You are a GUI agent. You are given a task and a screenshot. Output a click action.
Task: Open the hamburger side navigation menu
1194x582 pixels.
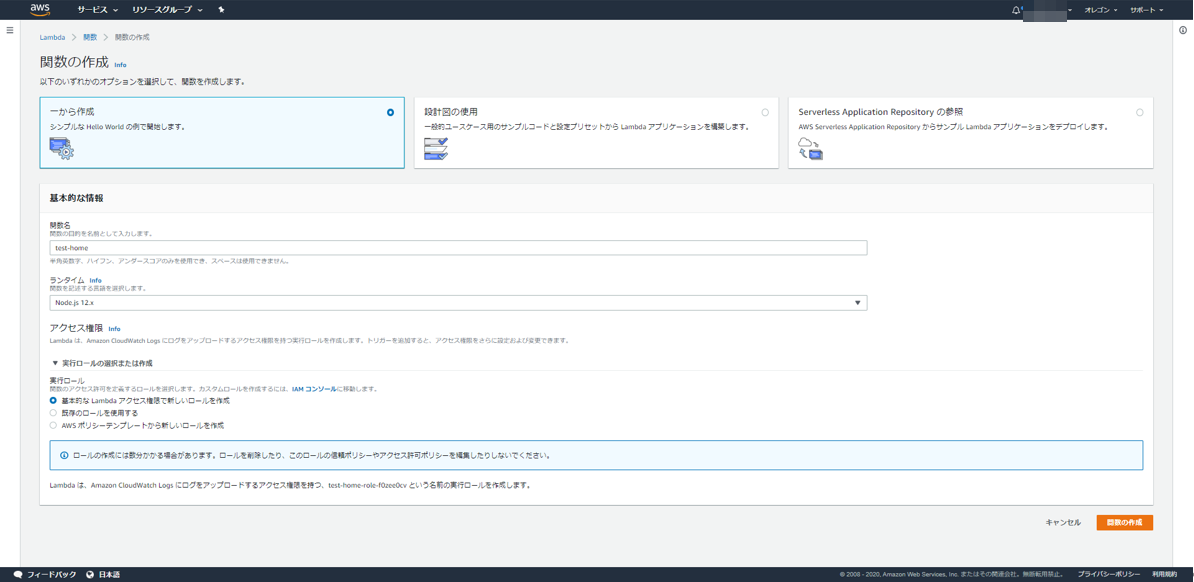10,30
